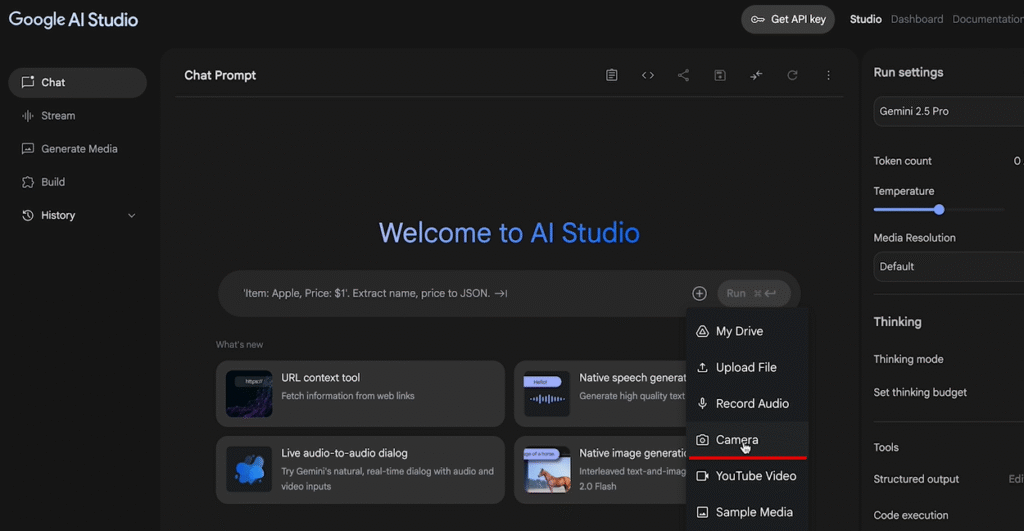Click the Sample Media picture icon
Image resolution: width=1024 pixels, height=531 pixels.
[x=702, y=513]
